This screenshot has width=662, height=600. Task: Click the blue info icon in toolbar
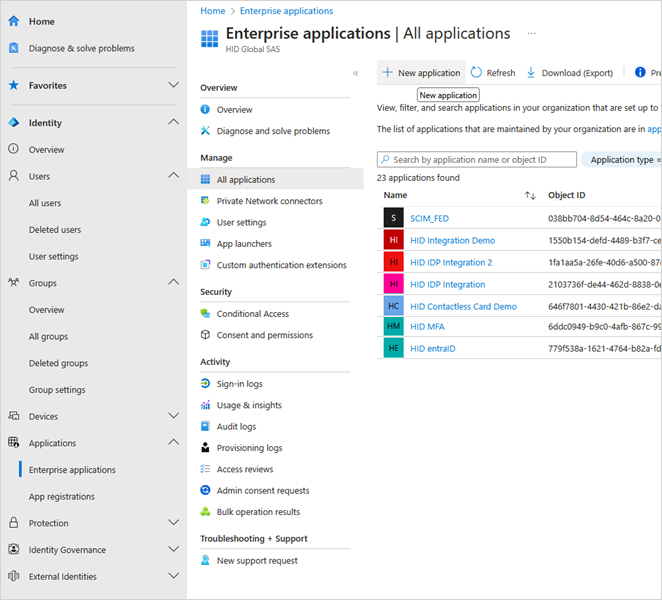(640, 72)
